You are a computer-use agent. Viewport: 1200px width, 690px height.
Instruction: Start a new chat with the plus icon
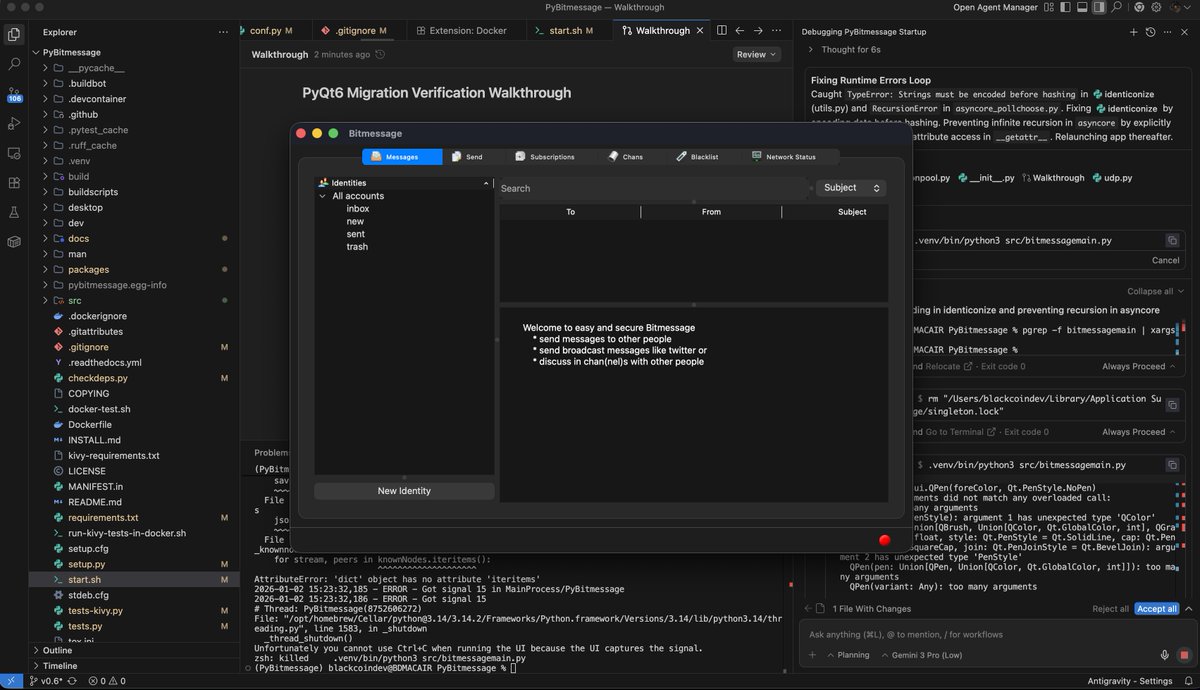point(1133,32)
